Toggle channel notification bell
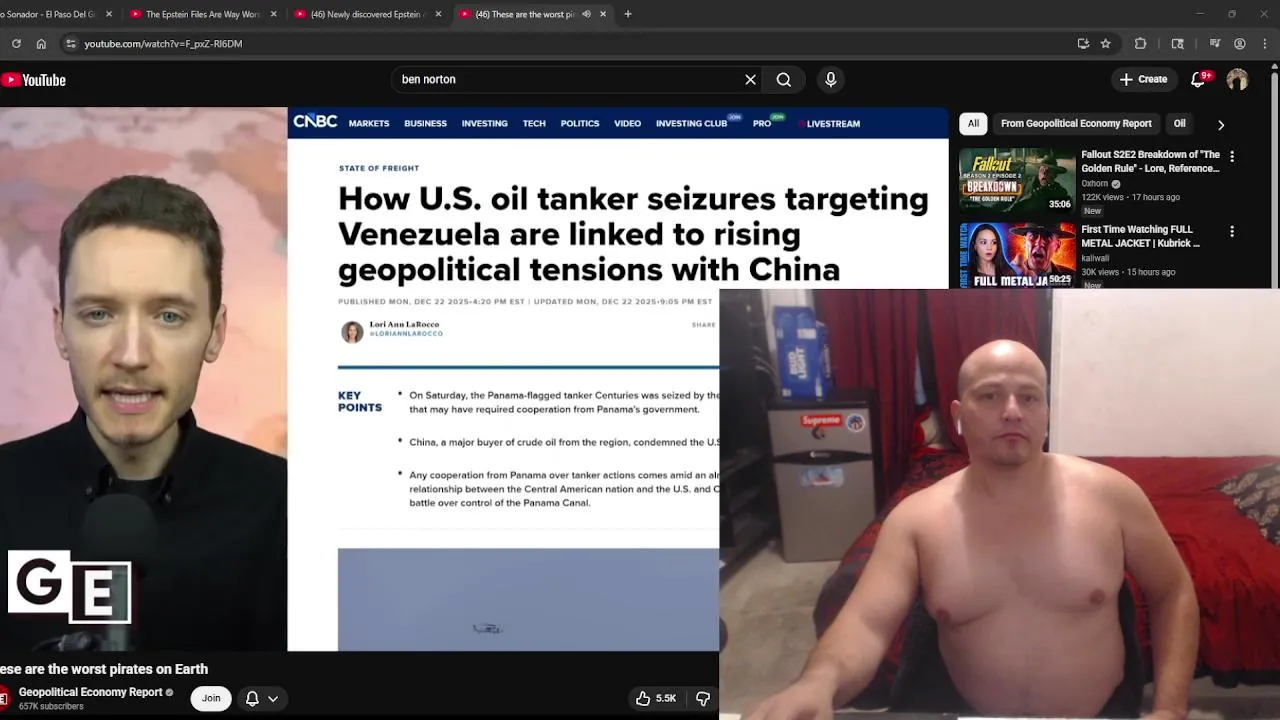 253,699
